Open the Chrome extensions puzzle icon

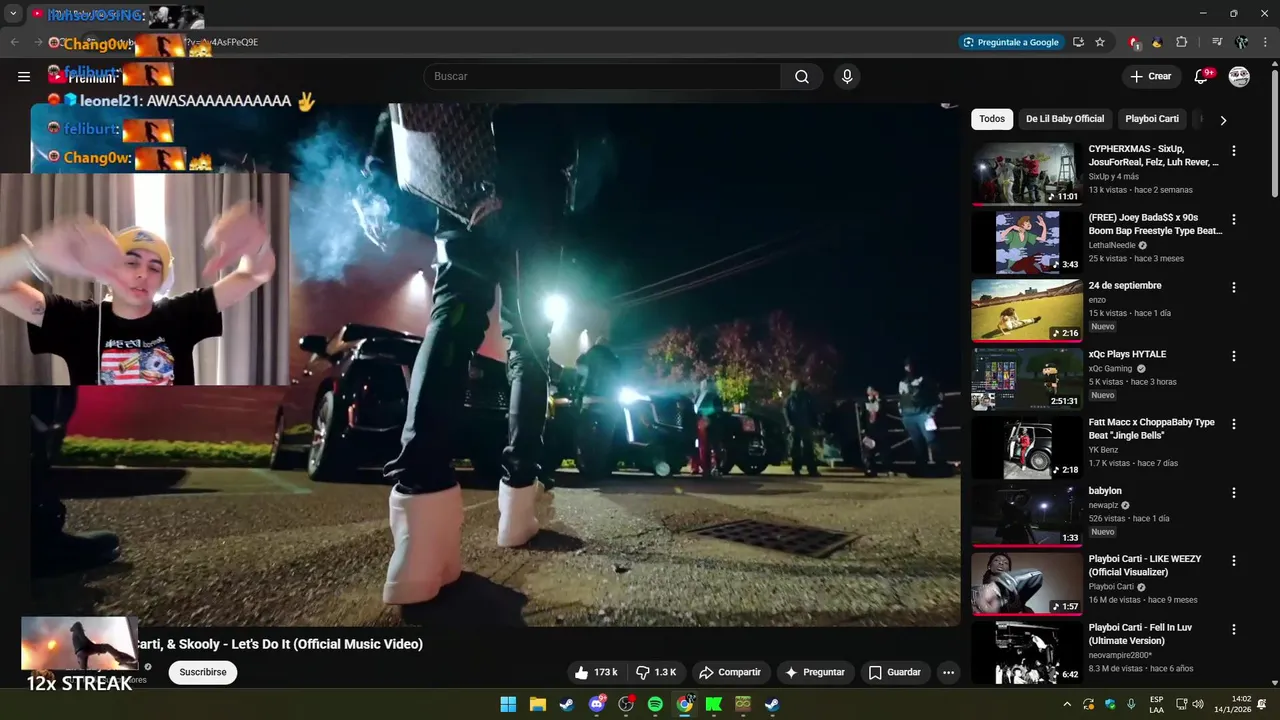click(1181, 42)
